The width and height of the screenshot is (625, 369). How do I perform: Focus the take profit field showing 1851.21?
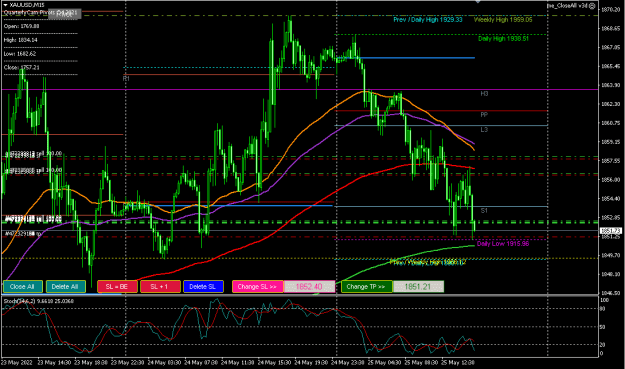tap(418, 287)
